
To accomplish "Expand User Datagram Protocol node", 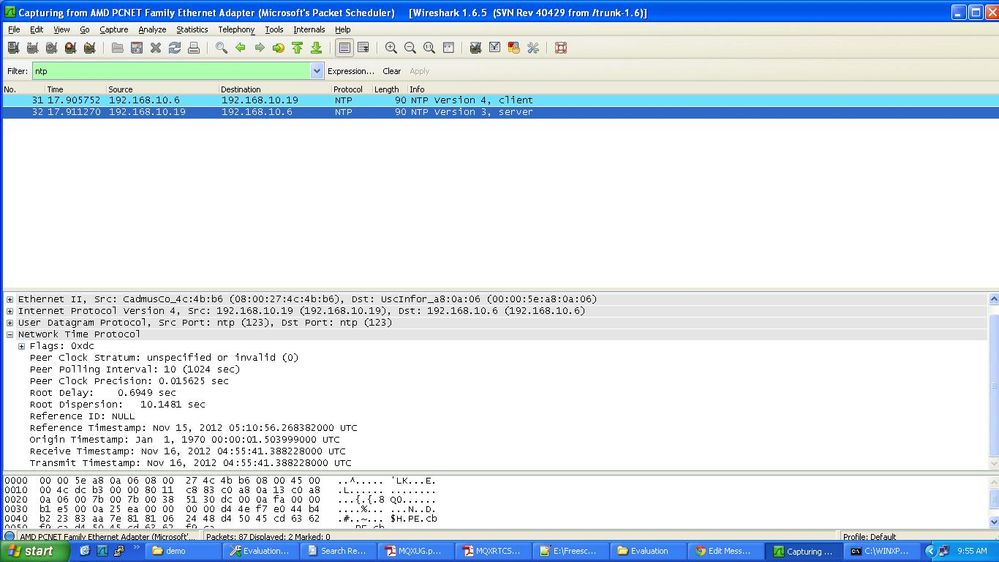I will coord(10,322).
